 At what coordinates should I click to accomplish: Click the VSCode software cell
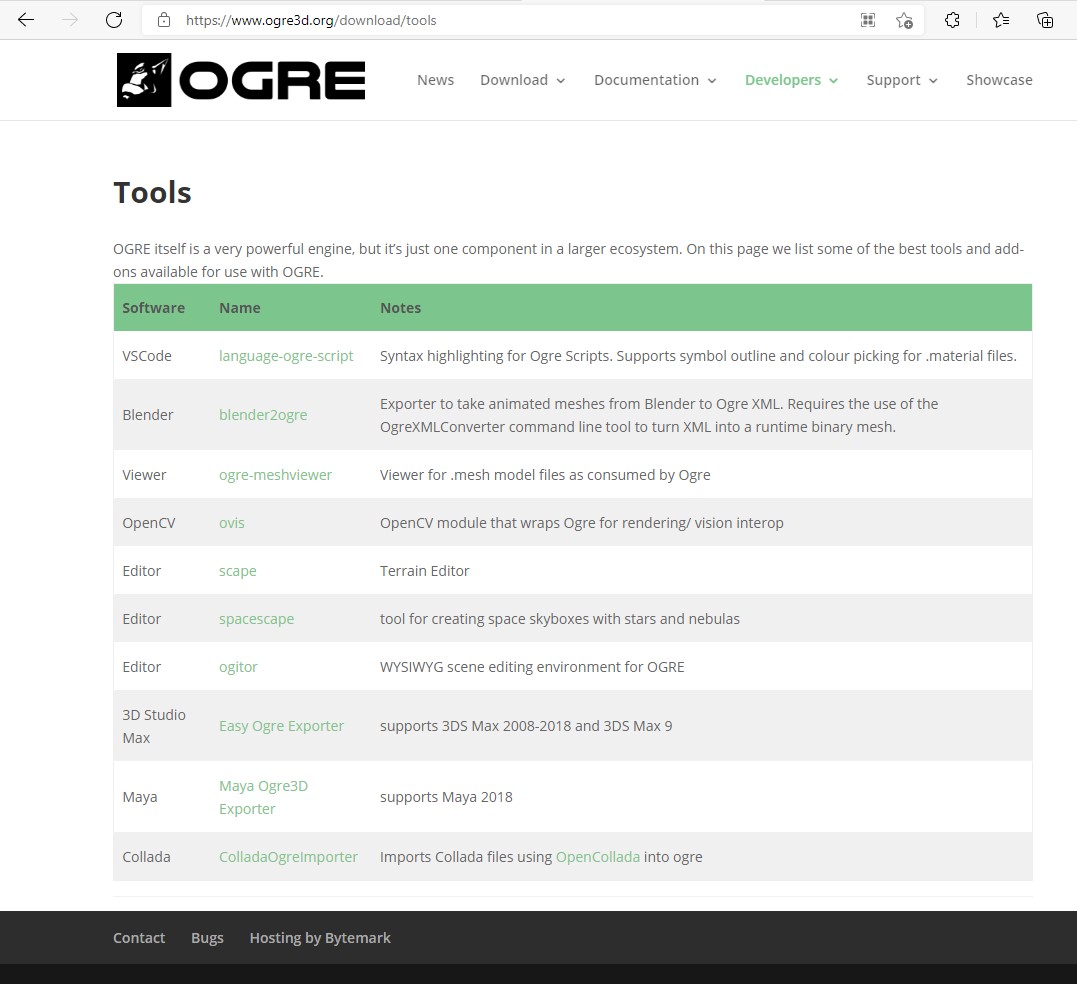147,356
